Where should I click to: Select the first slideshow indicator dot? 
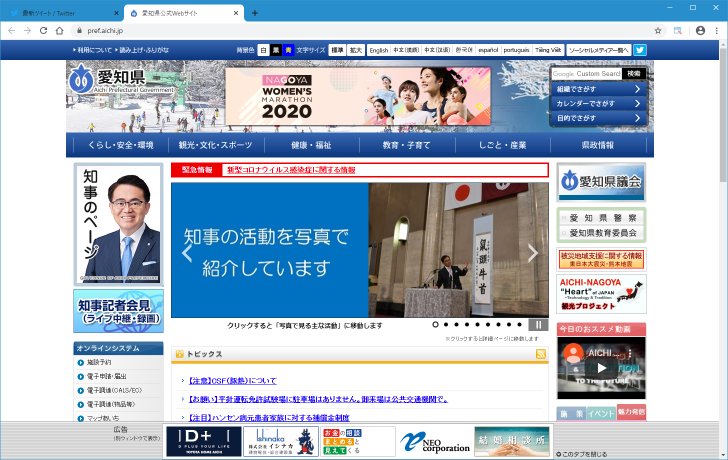pyautogui.click(x=435, y=324)
